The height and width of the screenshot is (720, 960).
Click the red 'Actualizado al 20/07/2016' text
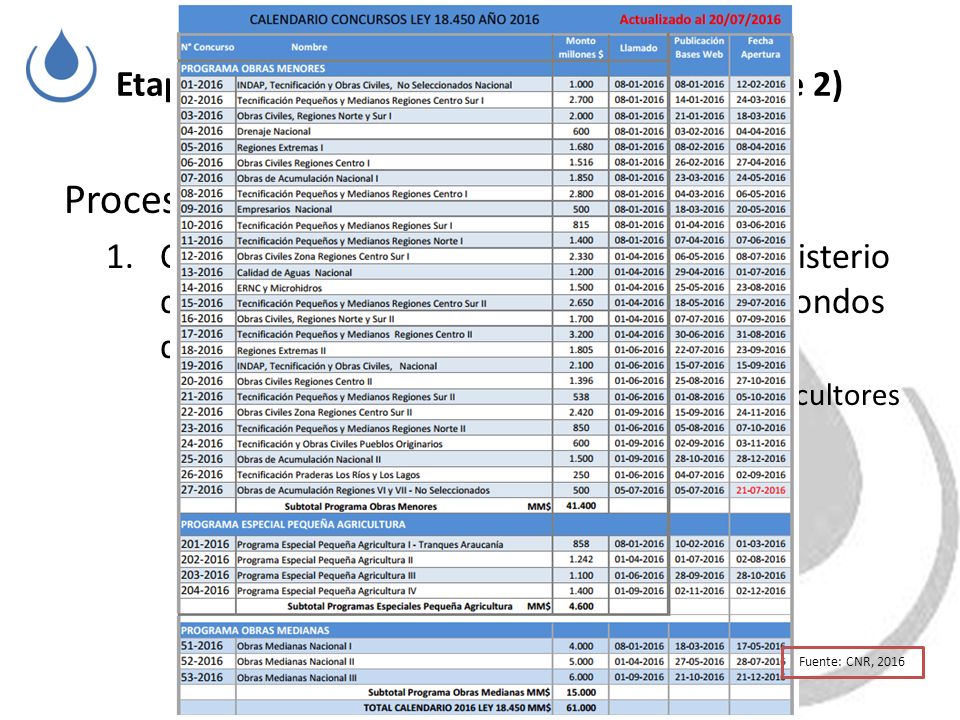pos(700,20)
